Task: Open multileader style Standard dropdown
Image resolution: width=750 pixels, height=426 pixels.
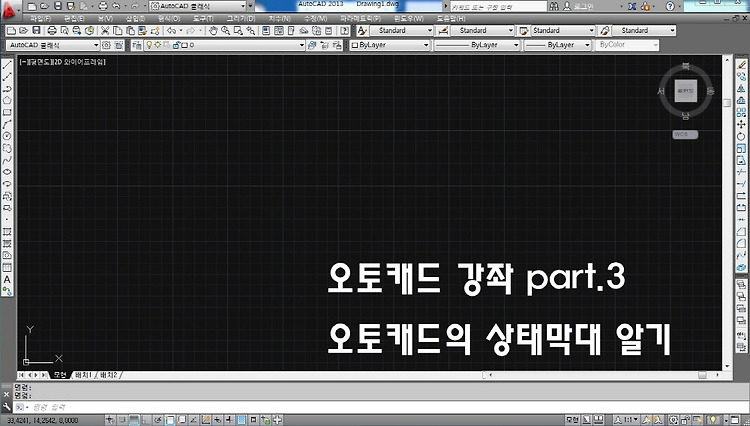Action: pos(644,31)
